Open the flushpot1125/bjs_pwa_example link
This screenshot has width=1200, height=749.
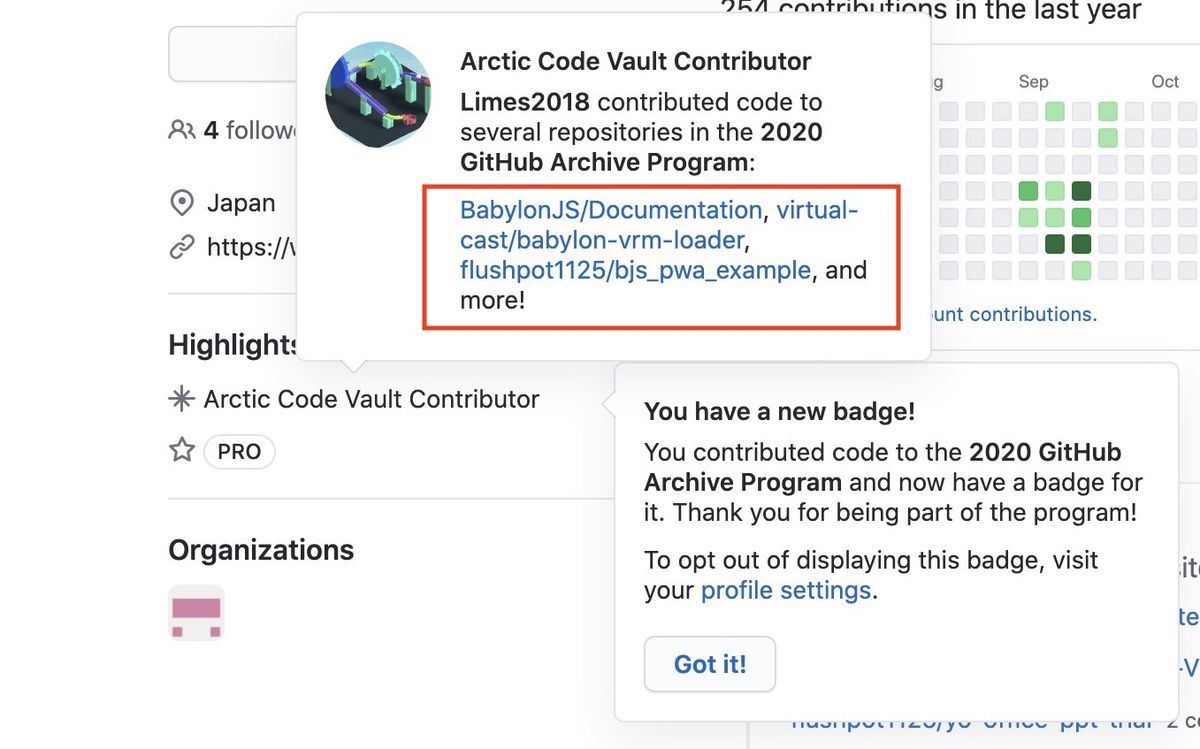click(634, 269)
